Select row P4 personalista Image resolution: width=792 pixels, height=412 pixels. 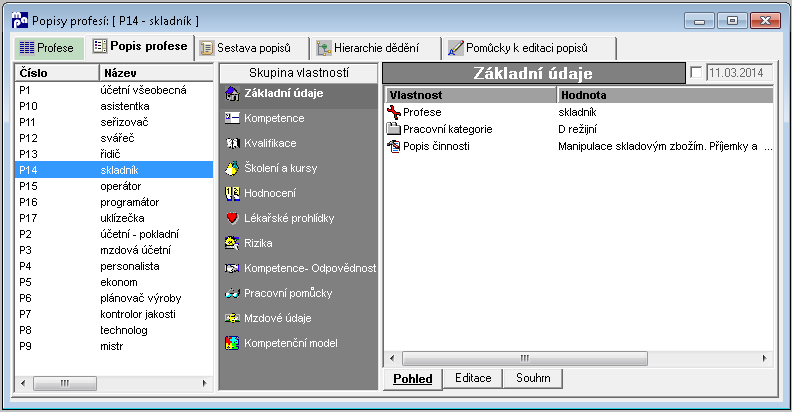(114, 266)
